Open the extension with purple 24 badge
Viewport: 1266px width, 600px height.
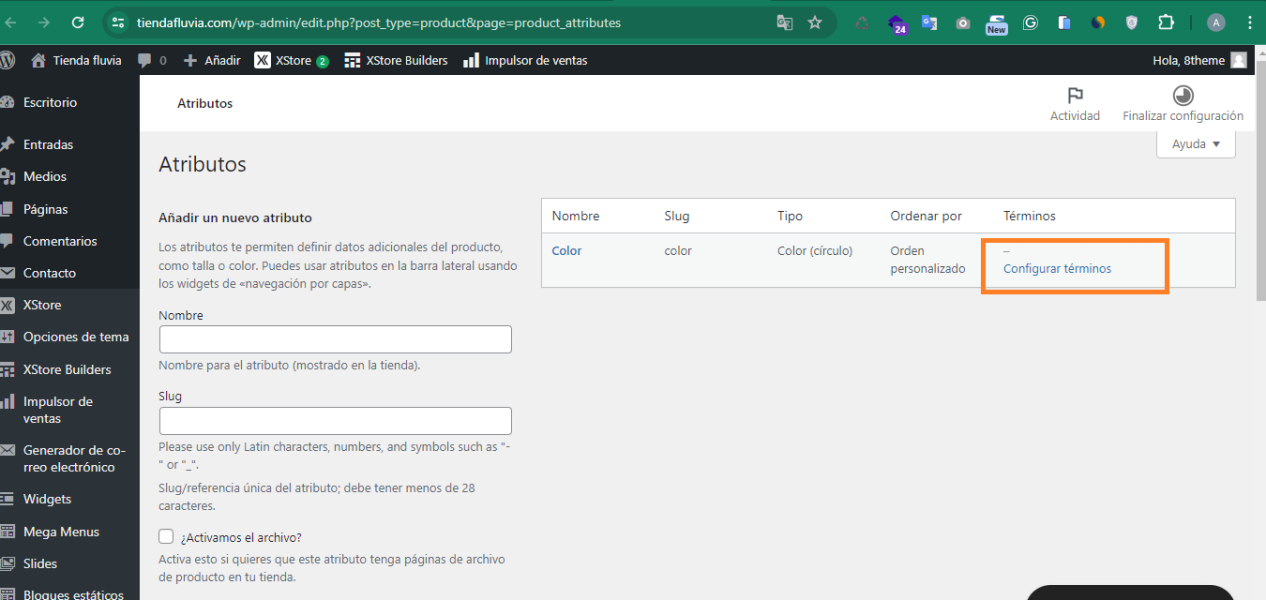(897, 23)
